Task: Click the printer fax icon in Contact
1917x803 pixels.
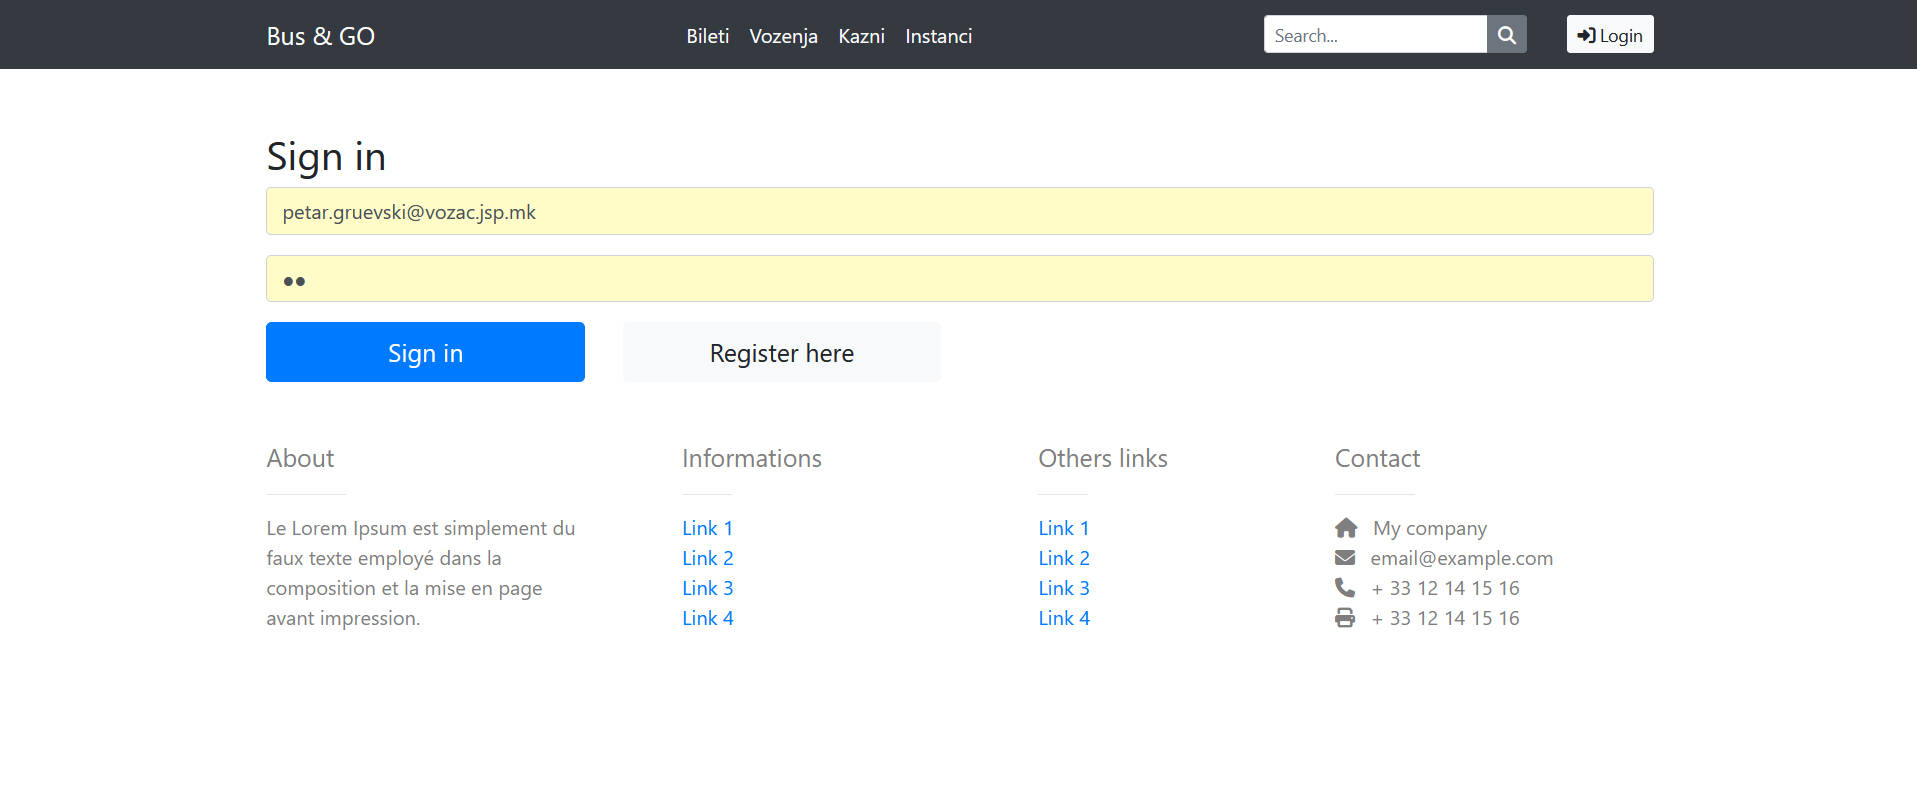Action: [1345, 618]
